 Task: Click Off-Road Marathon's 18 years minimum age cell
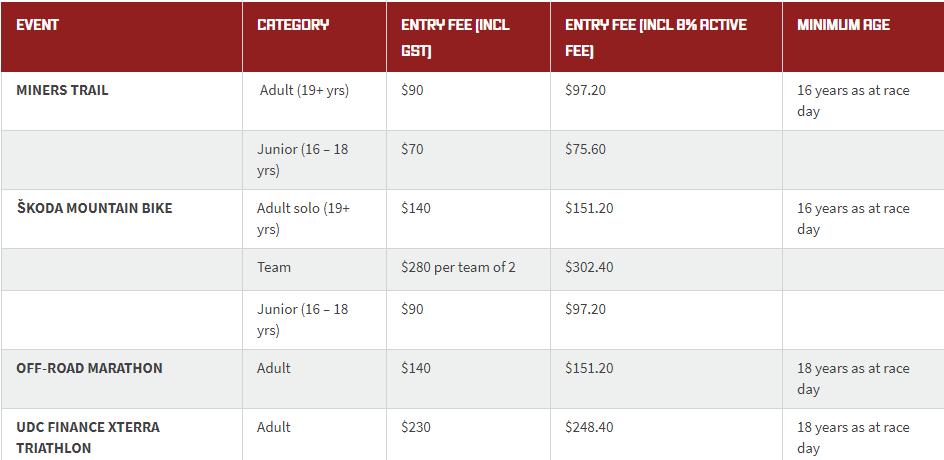[863, 379]
